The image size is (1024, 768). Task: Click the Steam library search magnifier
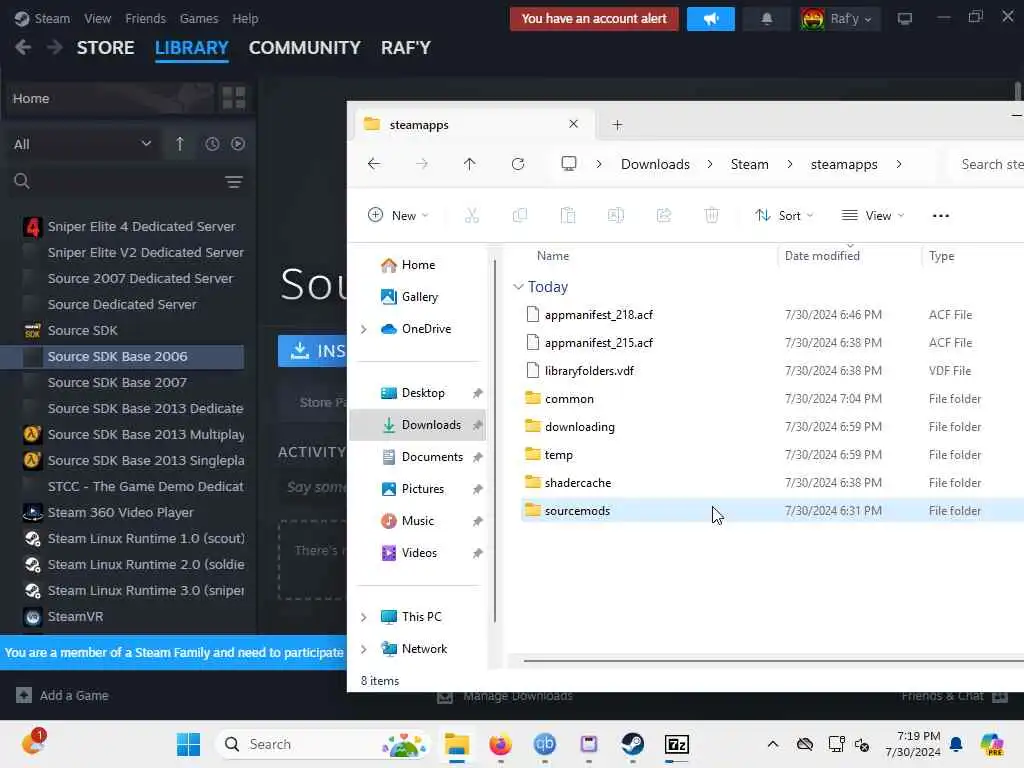coord(22,181)
